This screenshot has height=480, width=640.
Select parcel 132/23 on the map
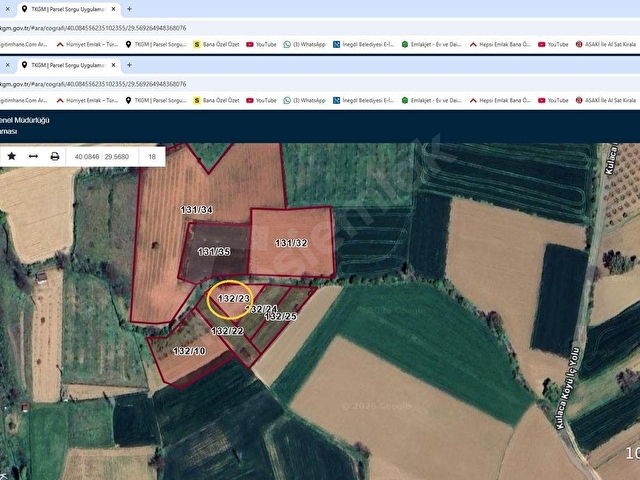(233, 299)
